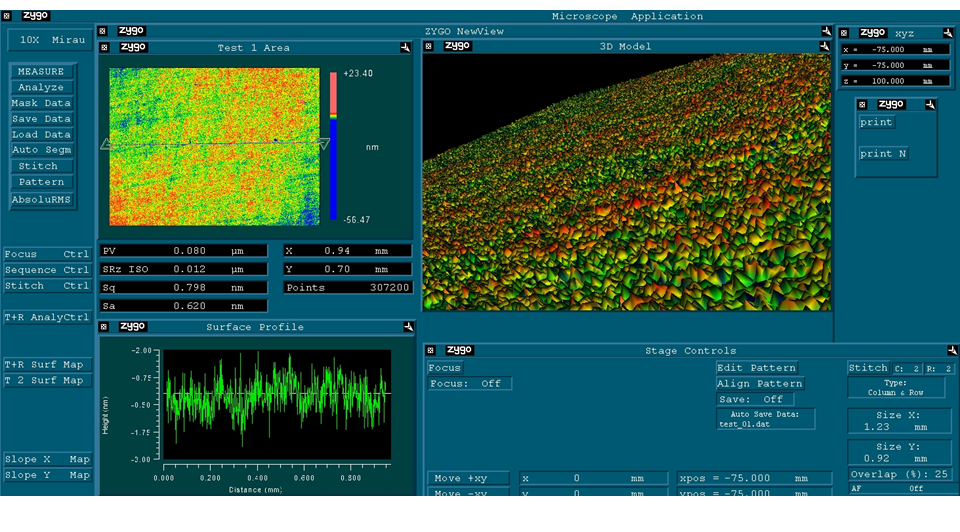
Task: Toggle Save: Off setting
Action: [x=755, y=400]
